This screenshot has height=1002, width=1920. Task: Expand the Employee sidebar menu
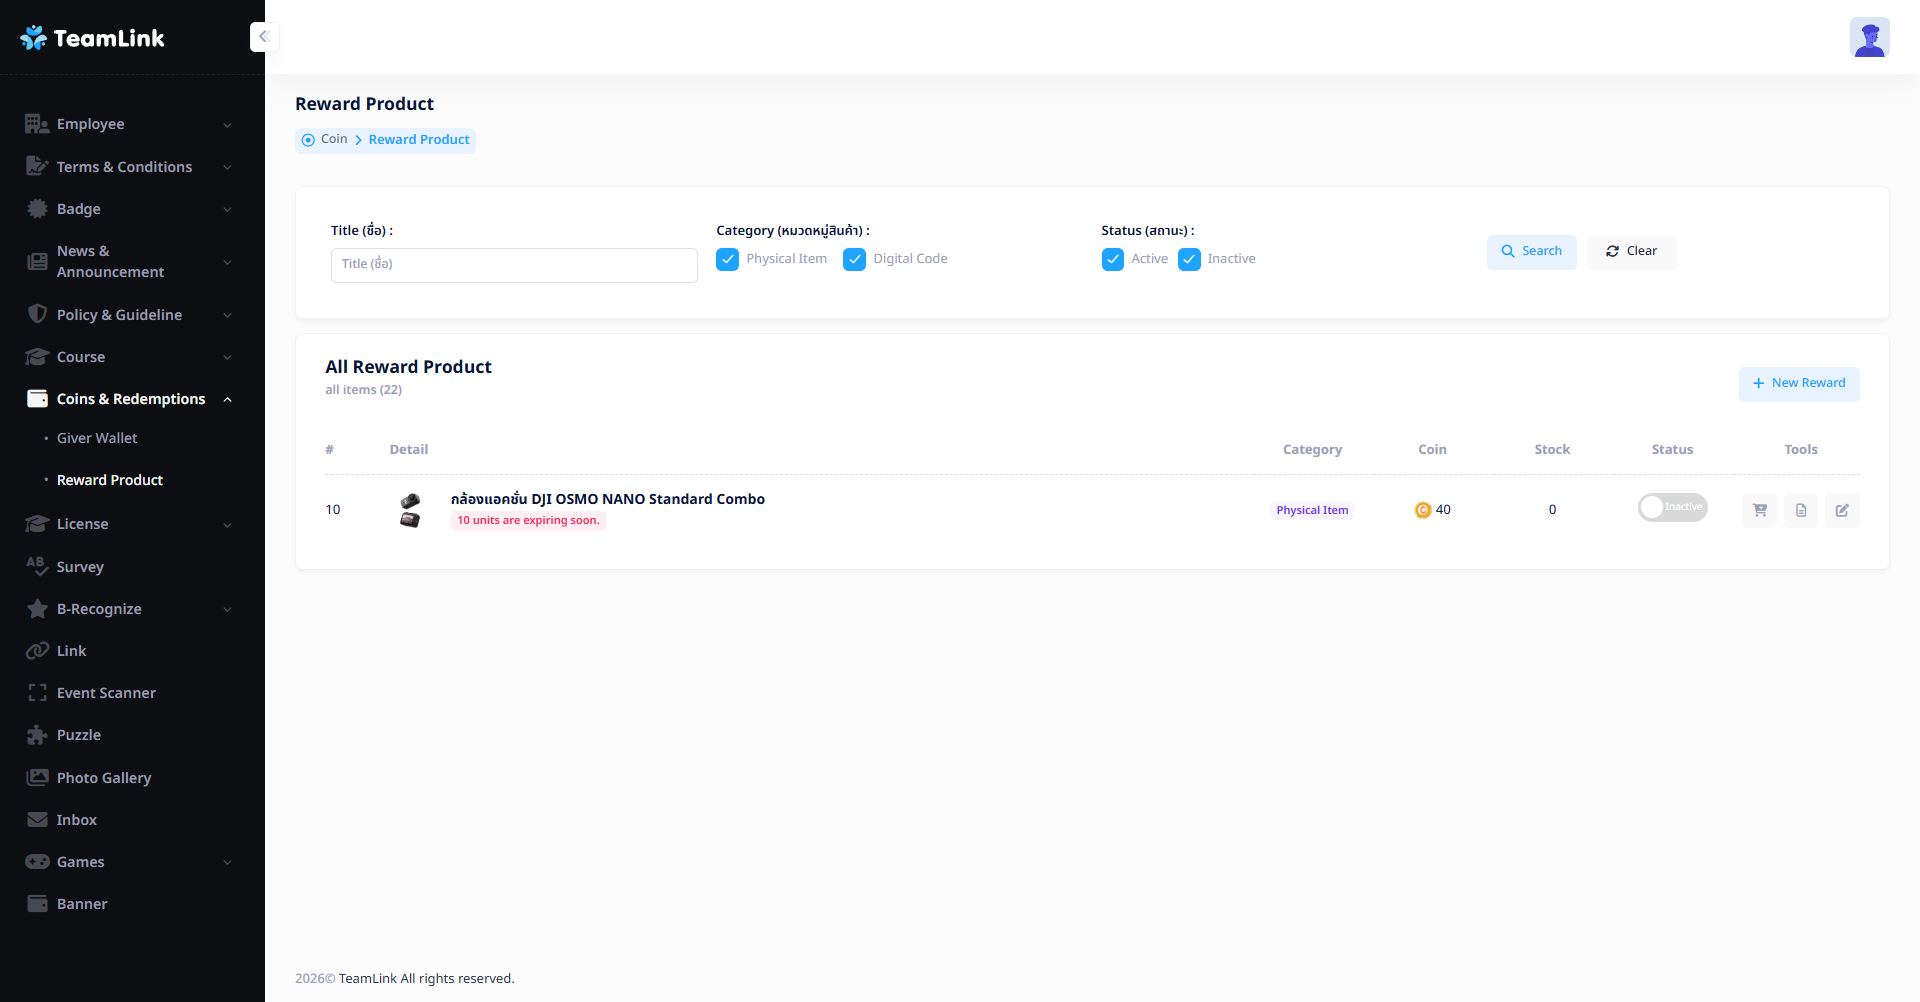click(130, 124)
